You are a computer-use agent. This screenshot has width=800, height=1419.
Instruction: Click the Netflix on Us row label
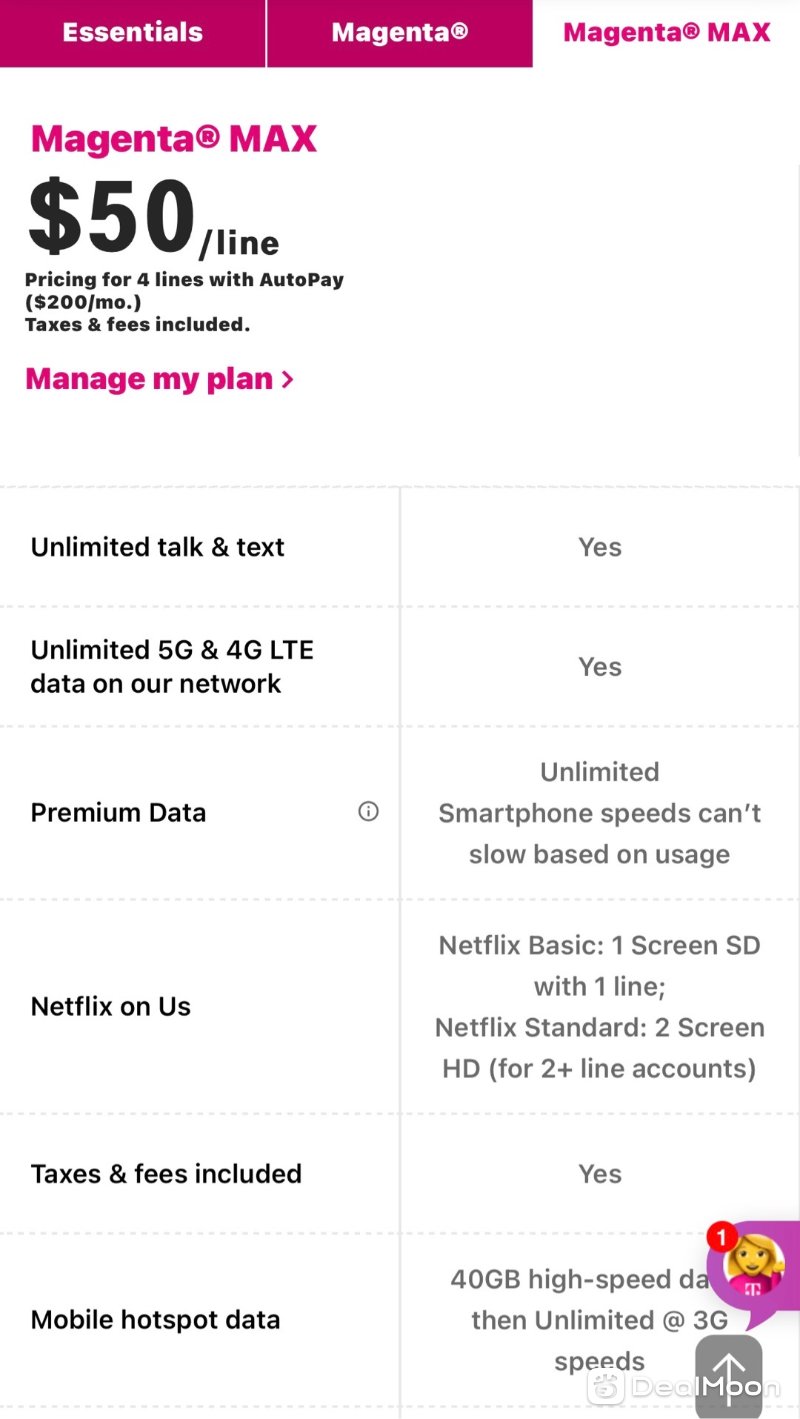click(x=110, y=1006)
